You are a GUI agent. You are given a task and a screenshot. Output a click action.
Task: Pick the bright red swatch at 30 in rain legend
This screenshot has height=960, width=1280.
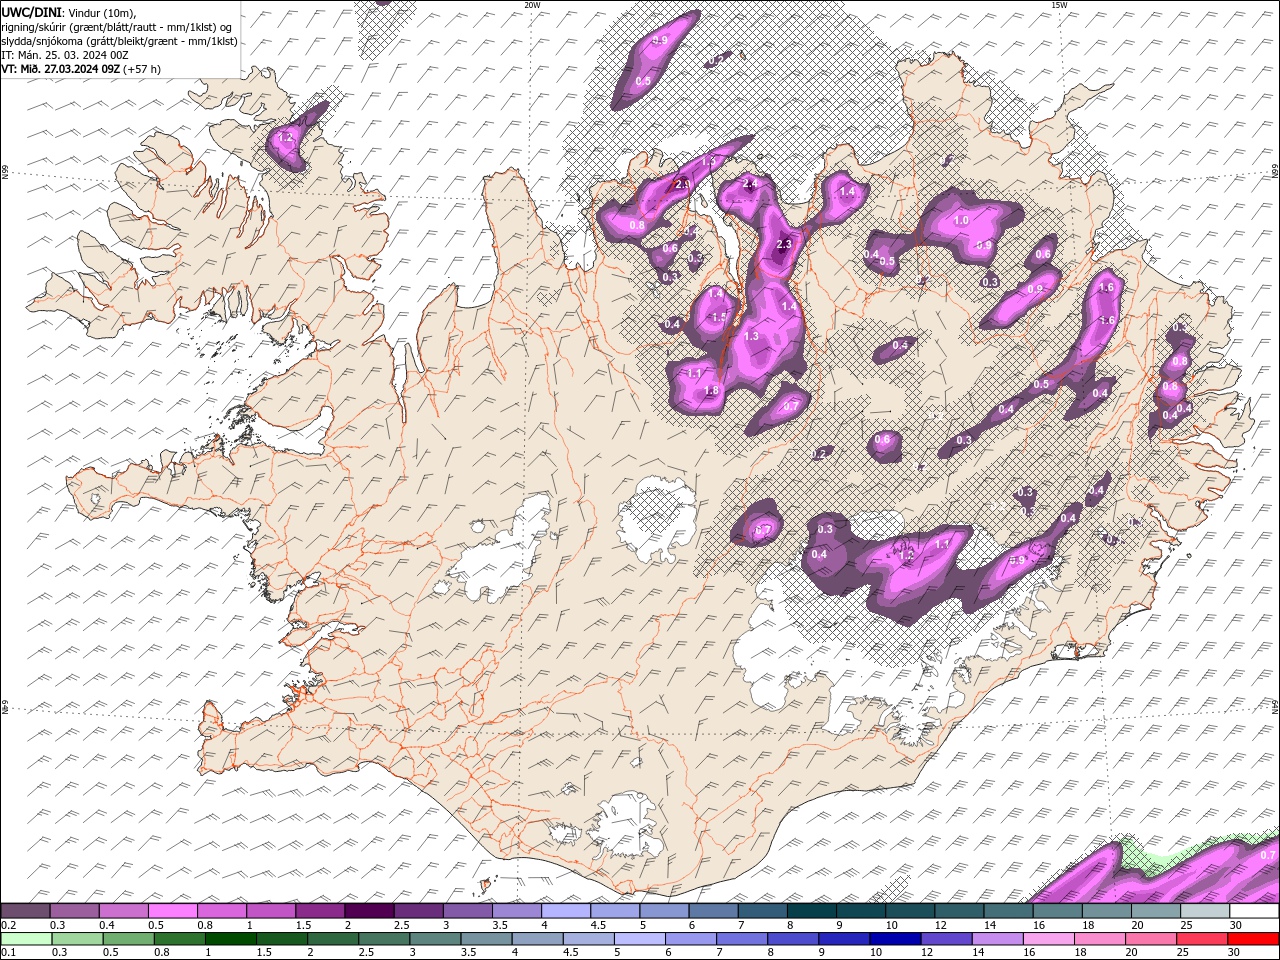(1253, 939)
